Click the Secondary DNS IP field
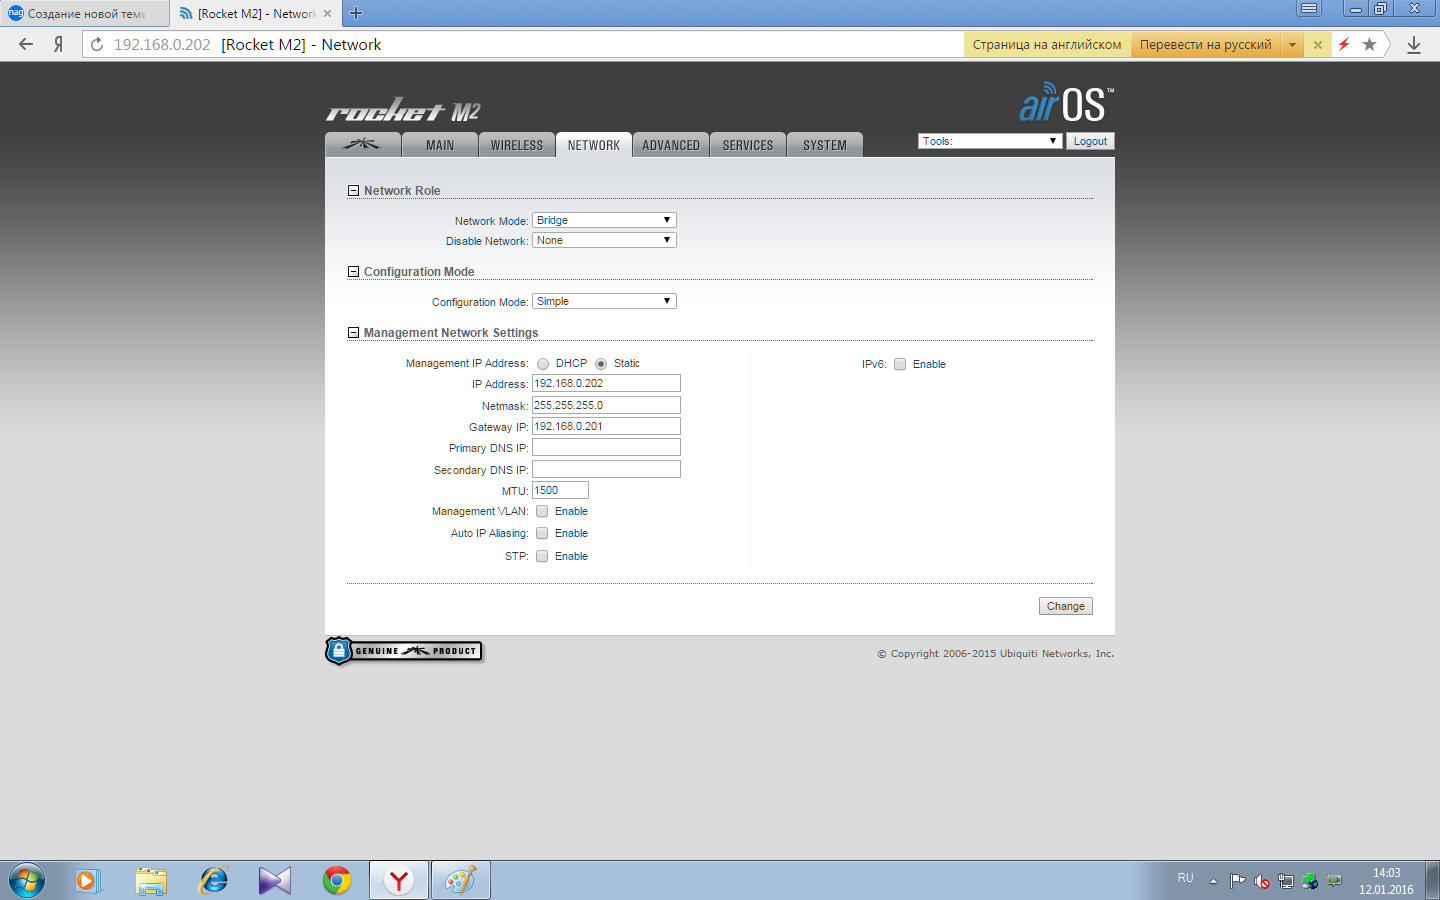Viewport: 1440px width, 900px height. 606,469
